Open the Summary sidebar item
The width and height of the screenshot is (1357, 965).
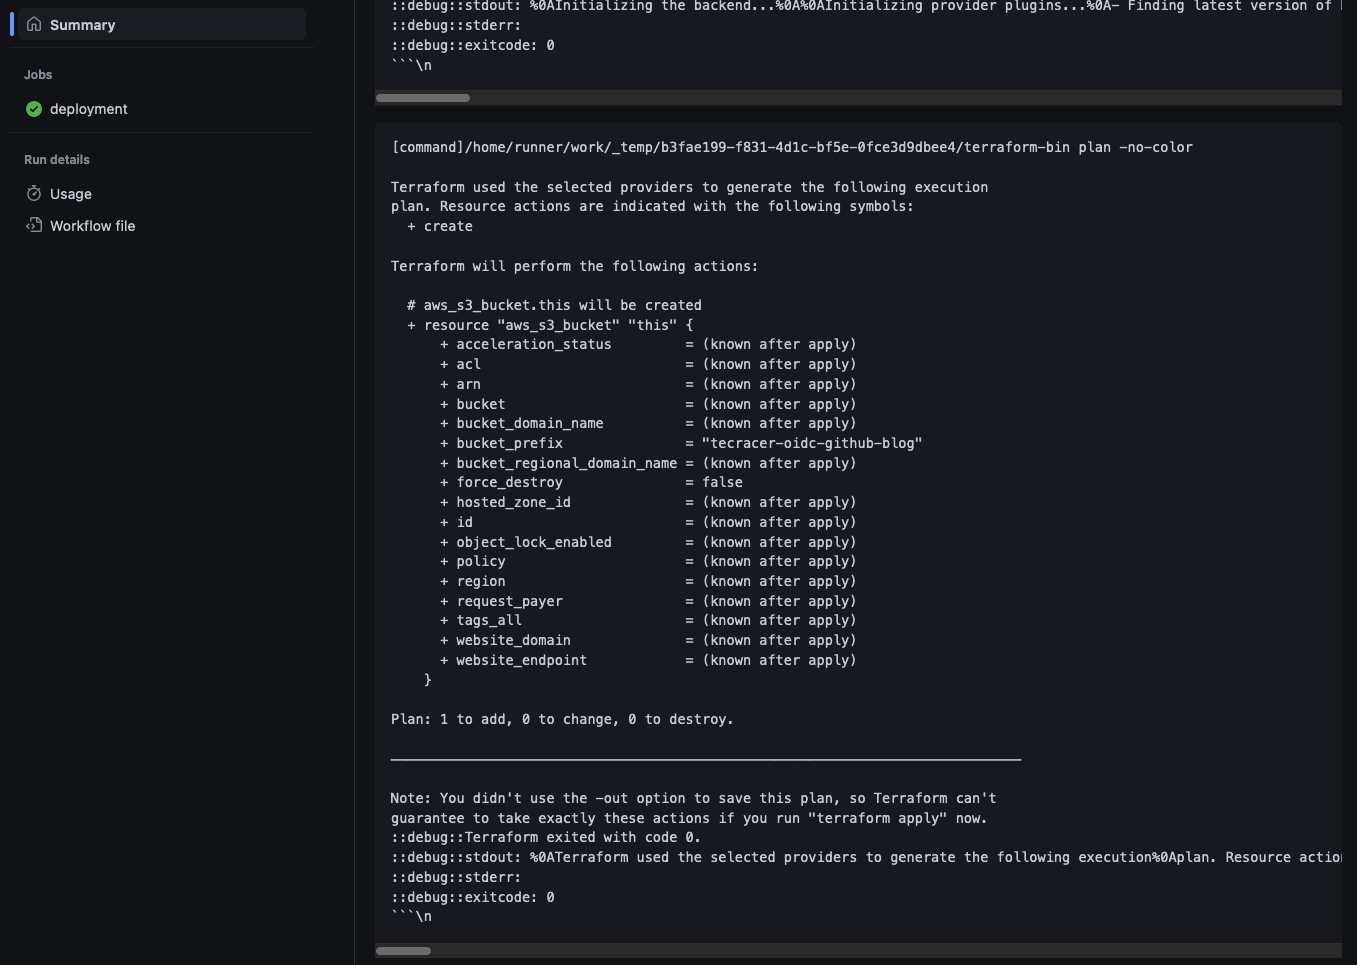[82, 25]
